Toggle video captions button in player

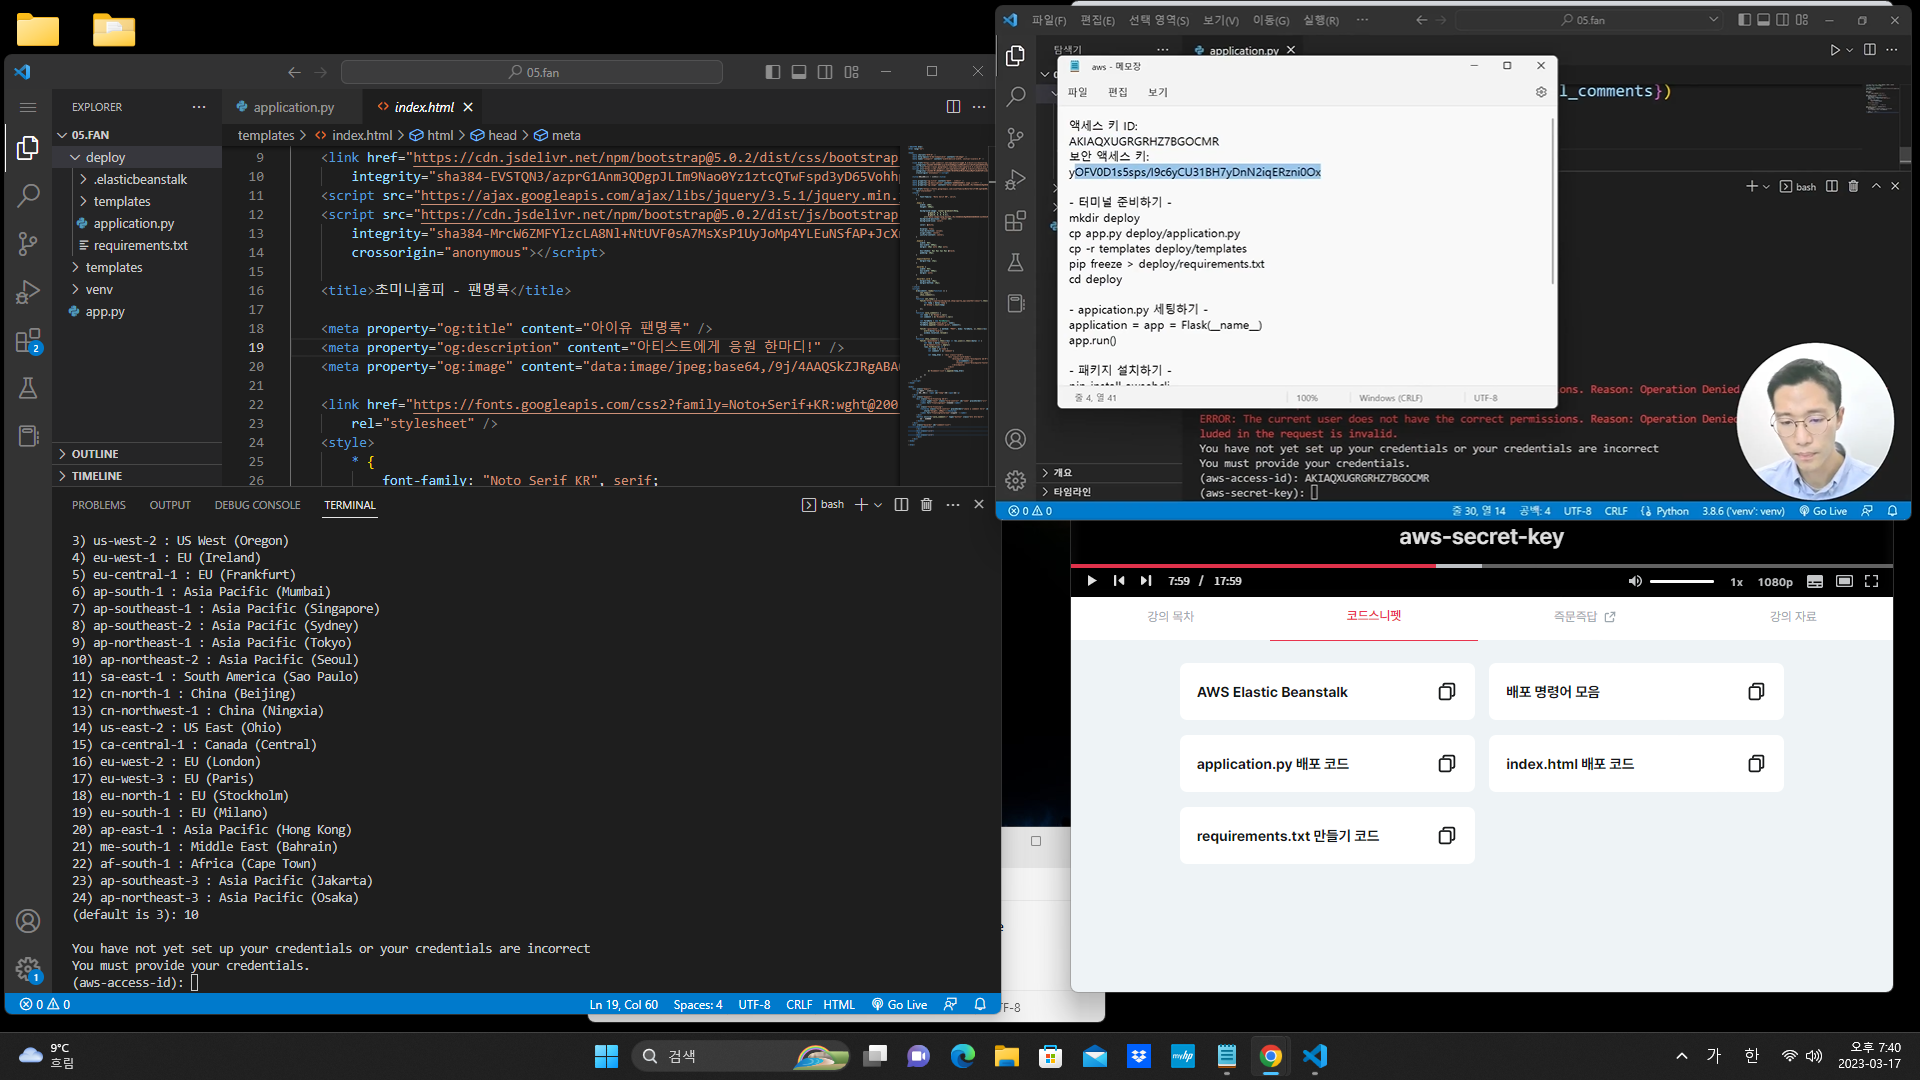tap(1815, 581)
